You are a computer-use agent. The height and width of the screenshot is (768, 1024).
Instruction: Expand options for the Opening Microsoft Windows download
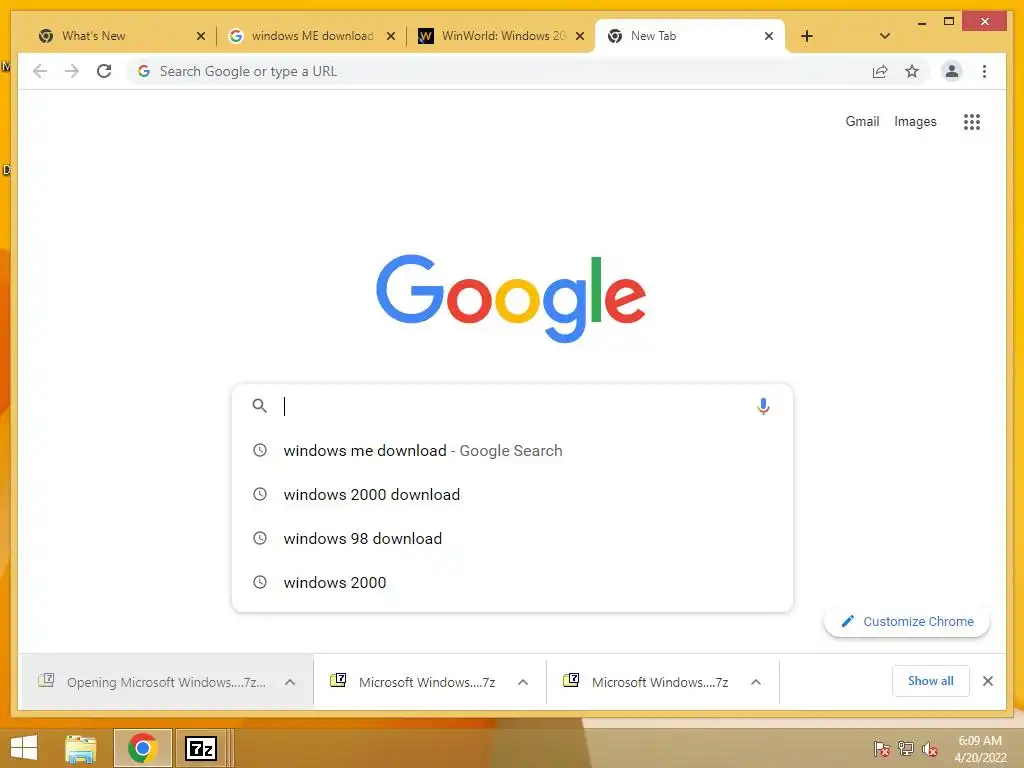290,682
